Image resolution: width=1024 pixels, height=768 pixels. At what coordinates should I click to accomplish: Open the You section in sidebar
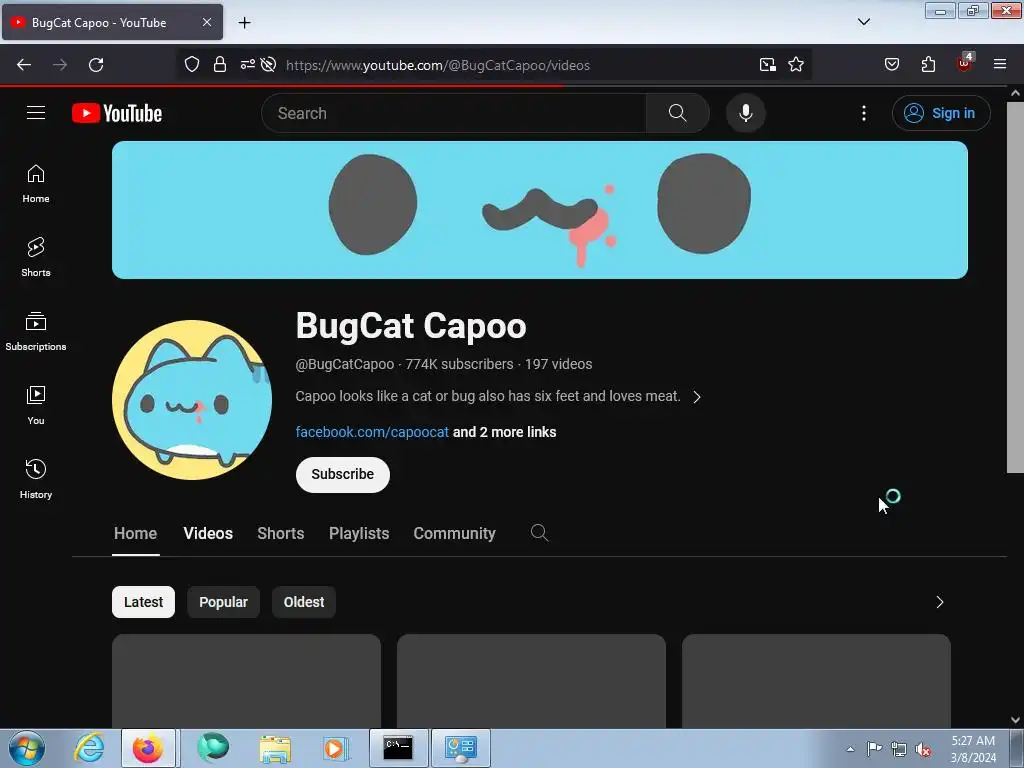(36, 405)
